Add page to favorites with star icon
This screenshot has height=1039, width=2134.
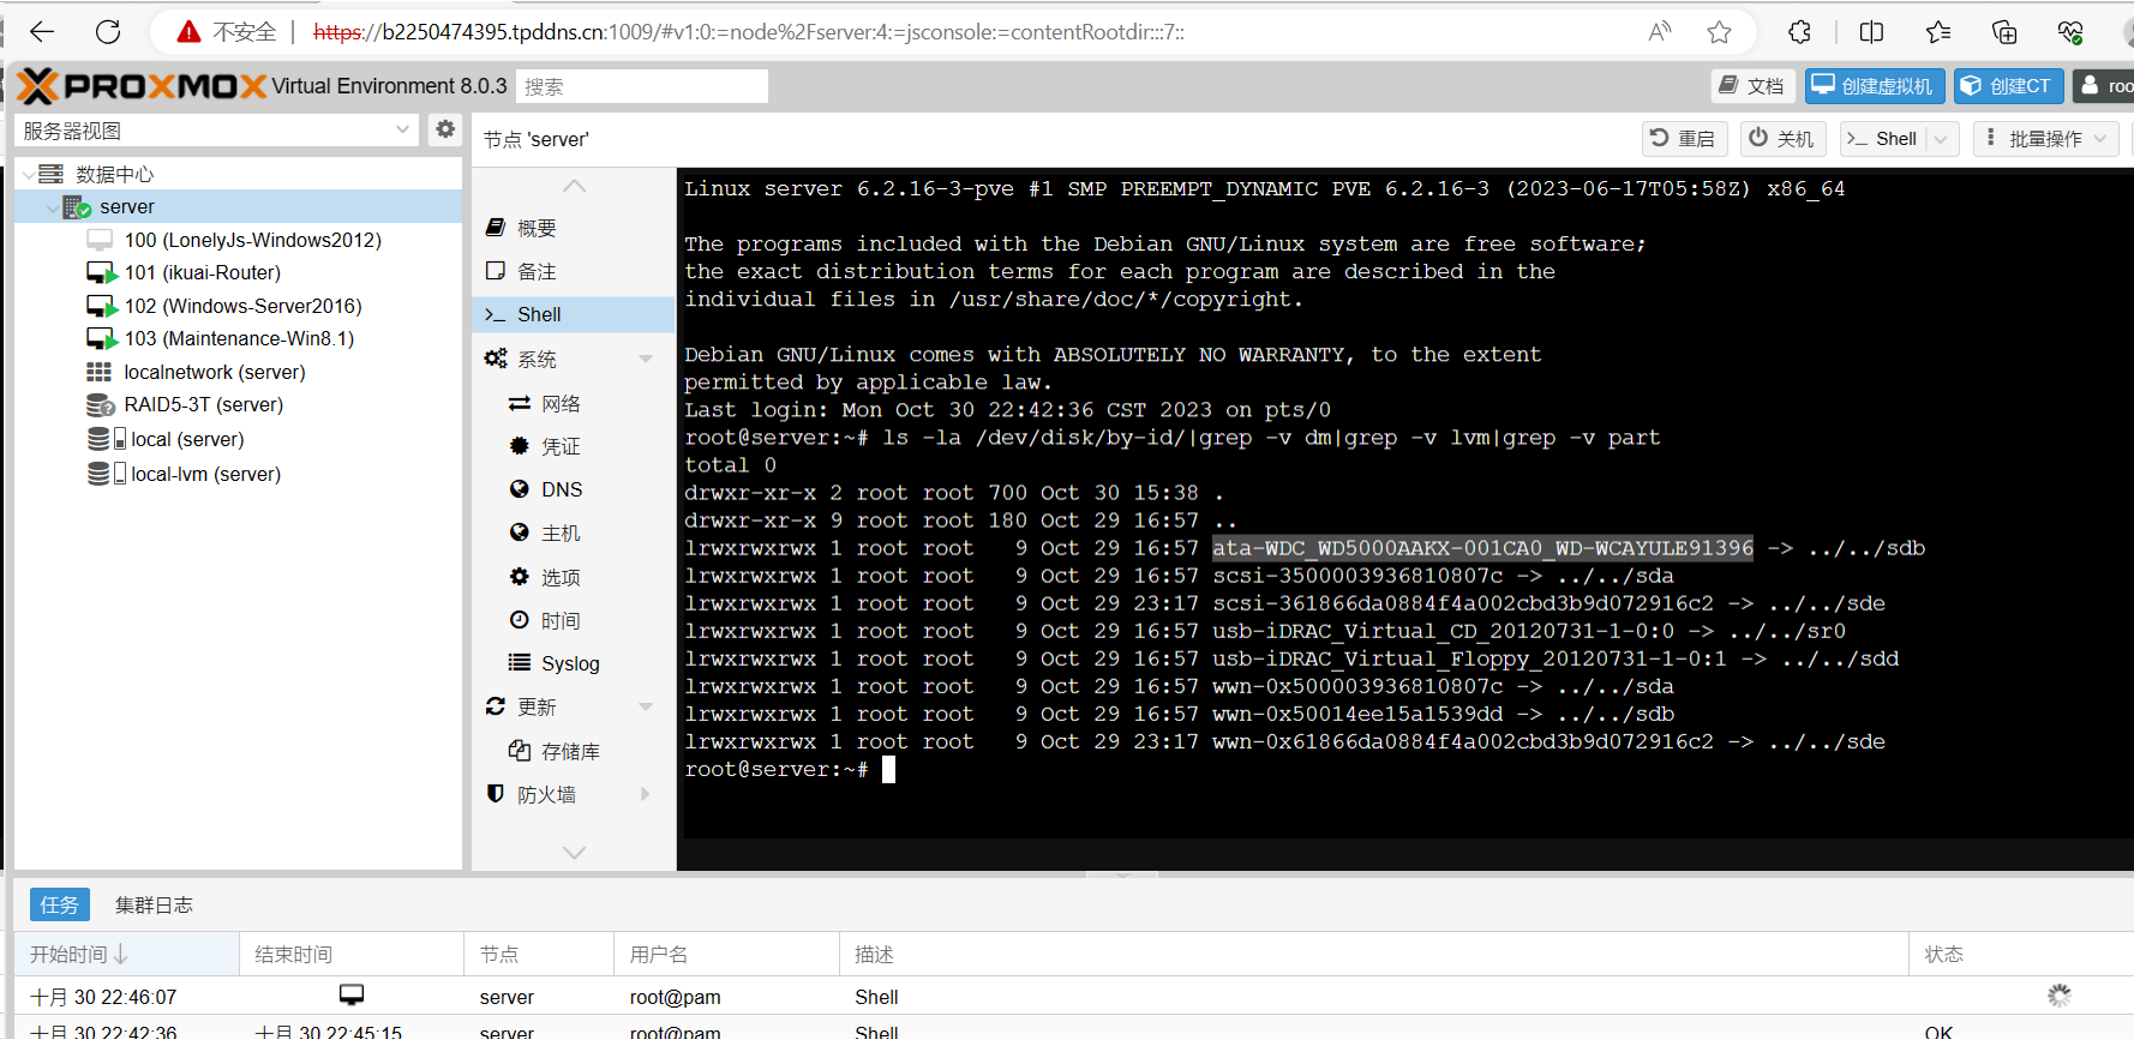point(1719,32)
